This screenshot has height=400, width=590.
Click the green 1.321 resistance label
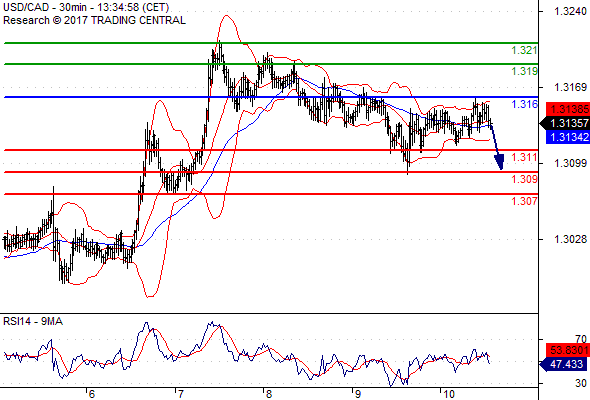pyautogui.click(x=524, y=50)
